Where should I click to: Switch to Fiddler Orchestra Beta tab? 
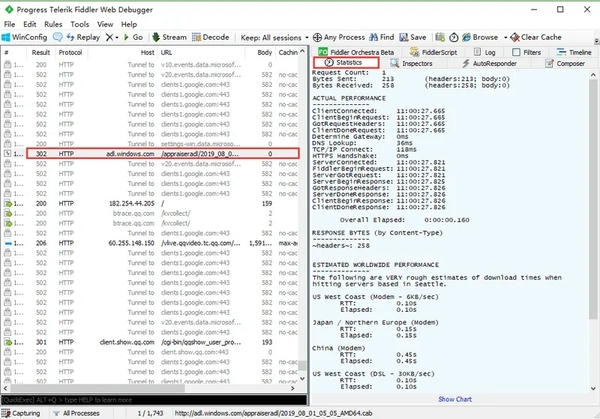356,52
